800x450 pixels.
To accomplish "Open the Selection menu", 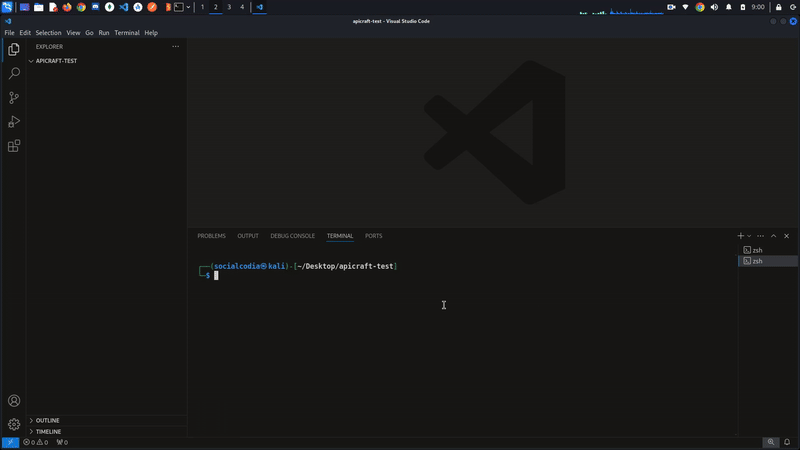I will tap(48, 33).
